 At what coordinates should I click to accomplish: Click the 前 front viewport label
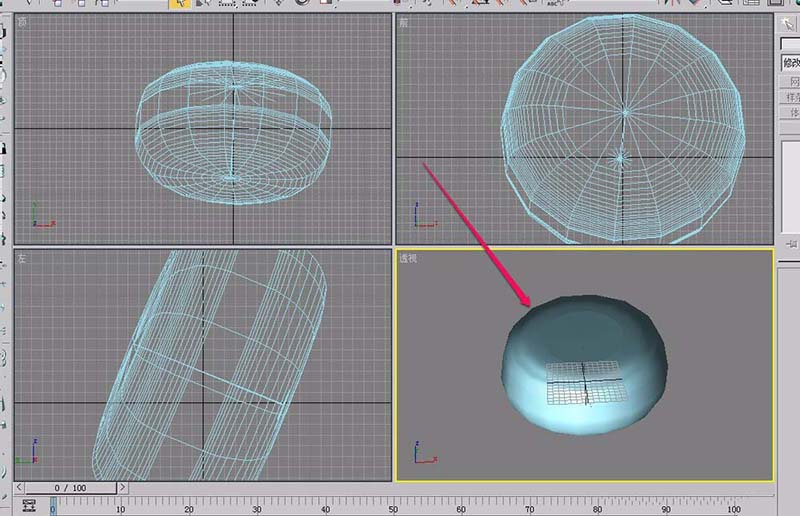click(404, 22)
